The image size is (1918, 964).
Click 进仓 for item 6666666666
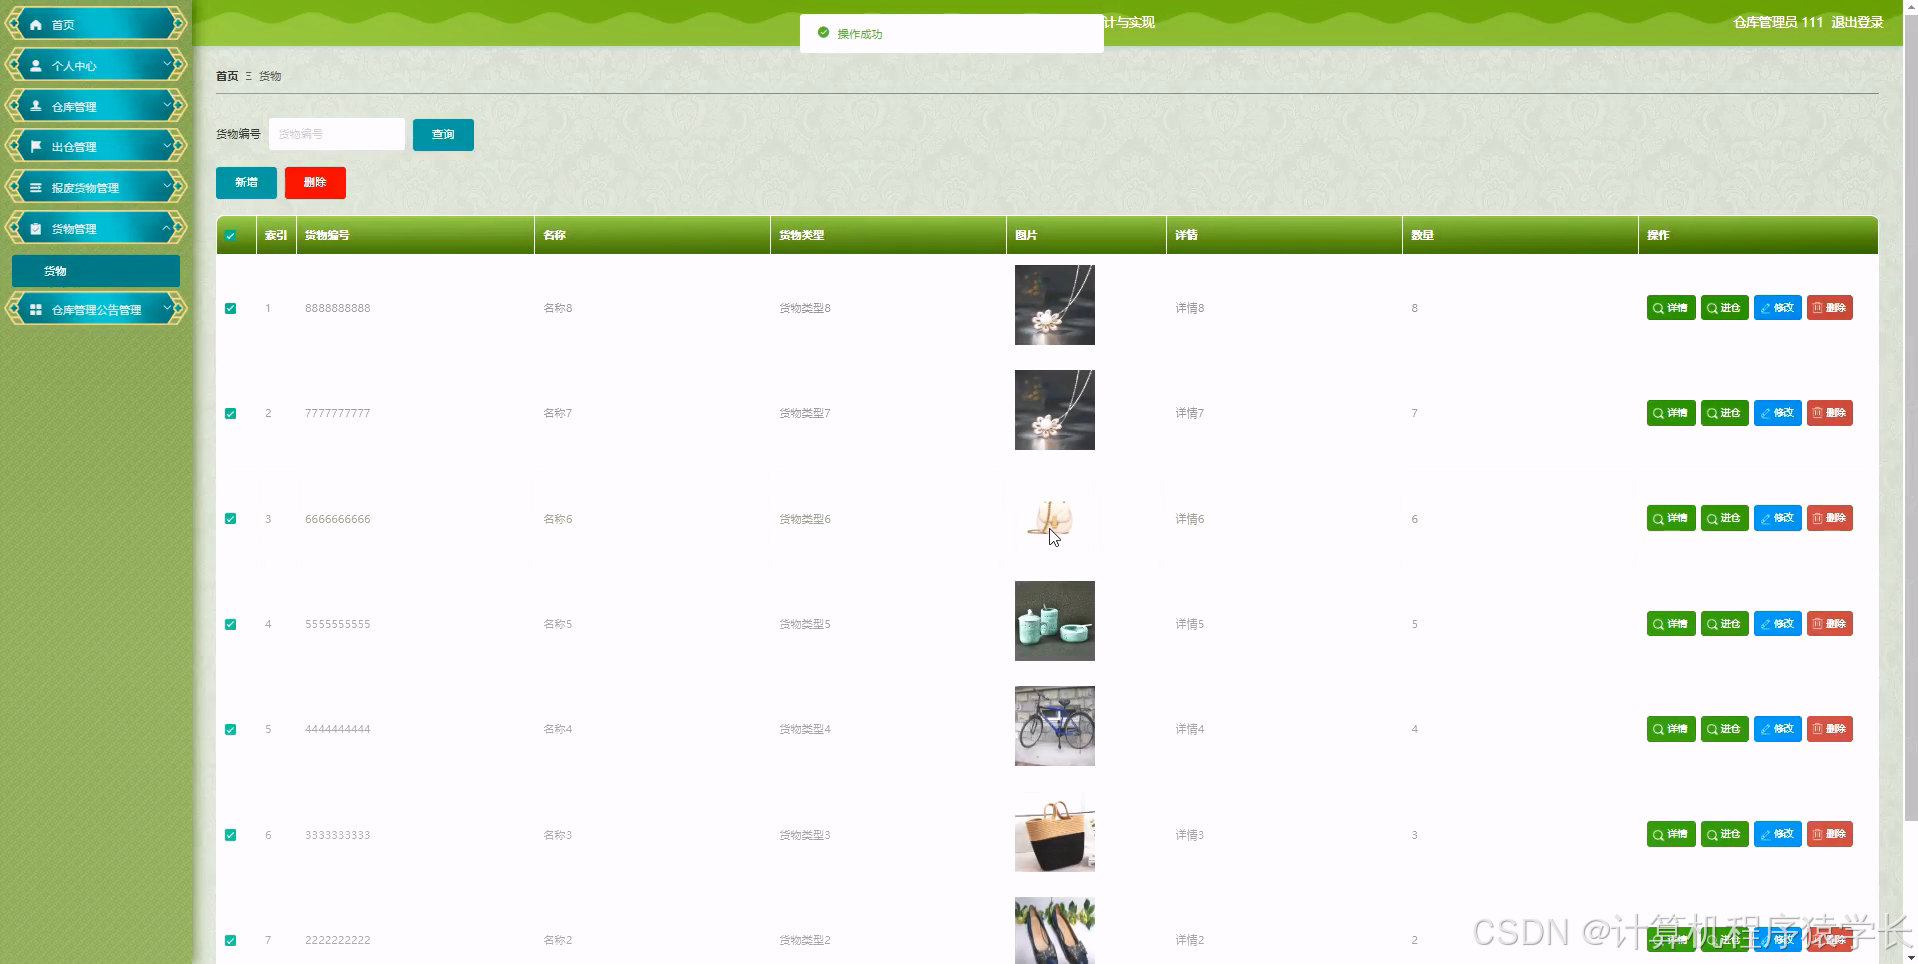point(1724,518)
